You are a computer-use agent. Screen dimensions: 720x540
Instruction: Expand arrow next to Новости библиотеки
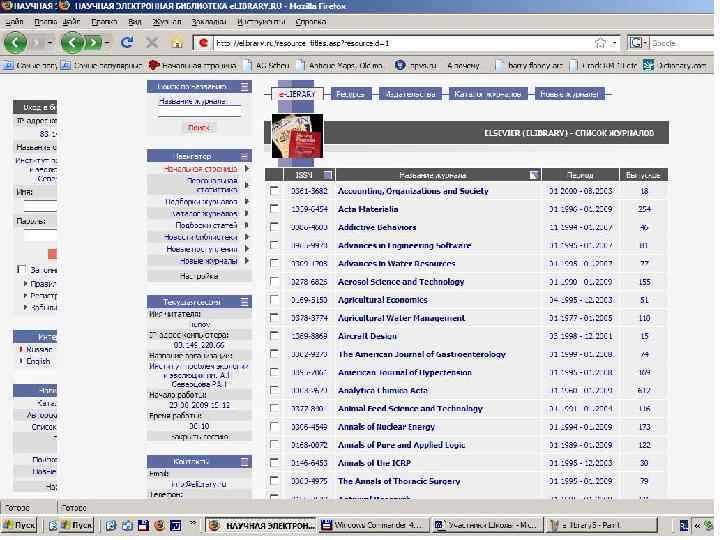click(247, 237)
